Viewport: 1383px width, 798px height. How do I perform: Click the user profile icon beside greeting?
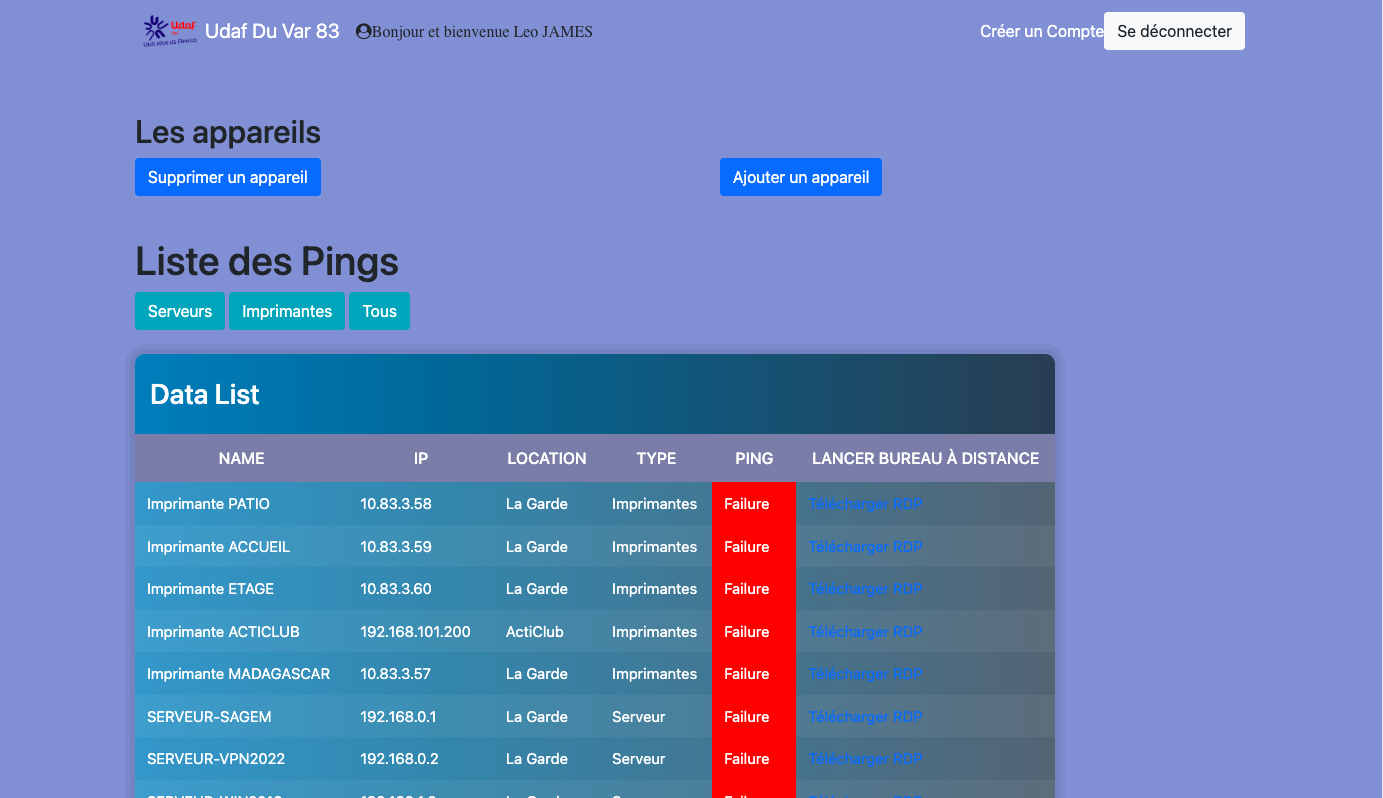[363, 32]
